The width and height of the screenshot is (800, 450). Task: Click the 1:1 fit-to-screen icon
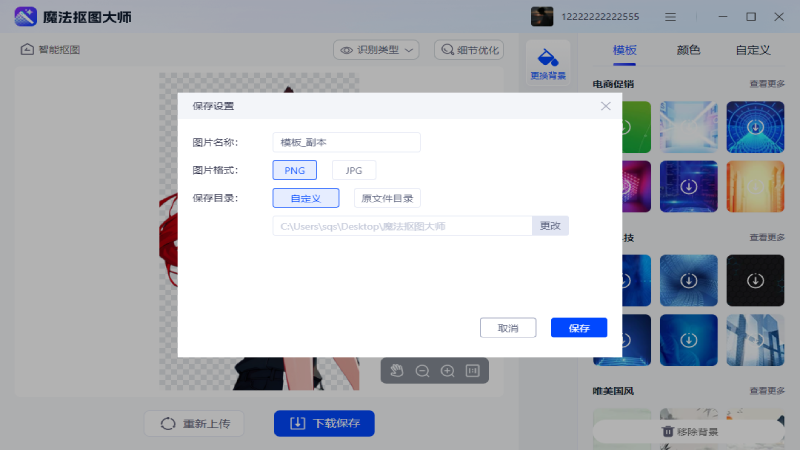point(472,371)
